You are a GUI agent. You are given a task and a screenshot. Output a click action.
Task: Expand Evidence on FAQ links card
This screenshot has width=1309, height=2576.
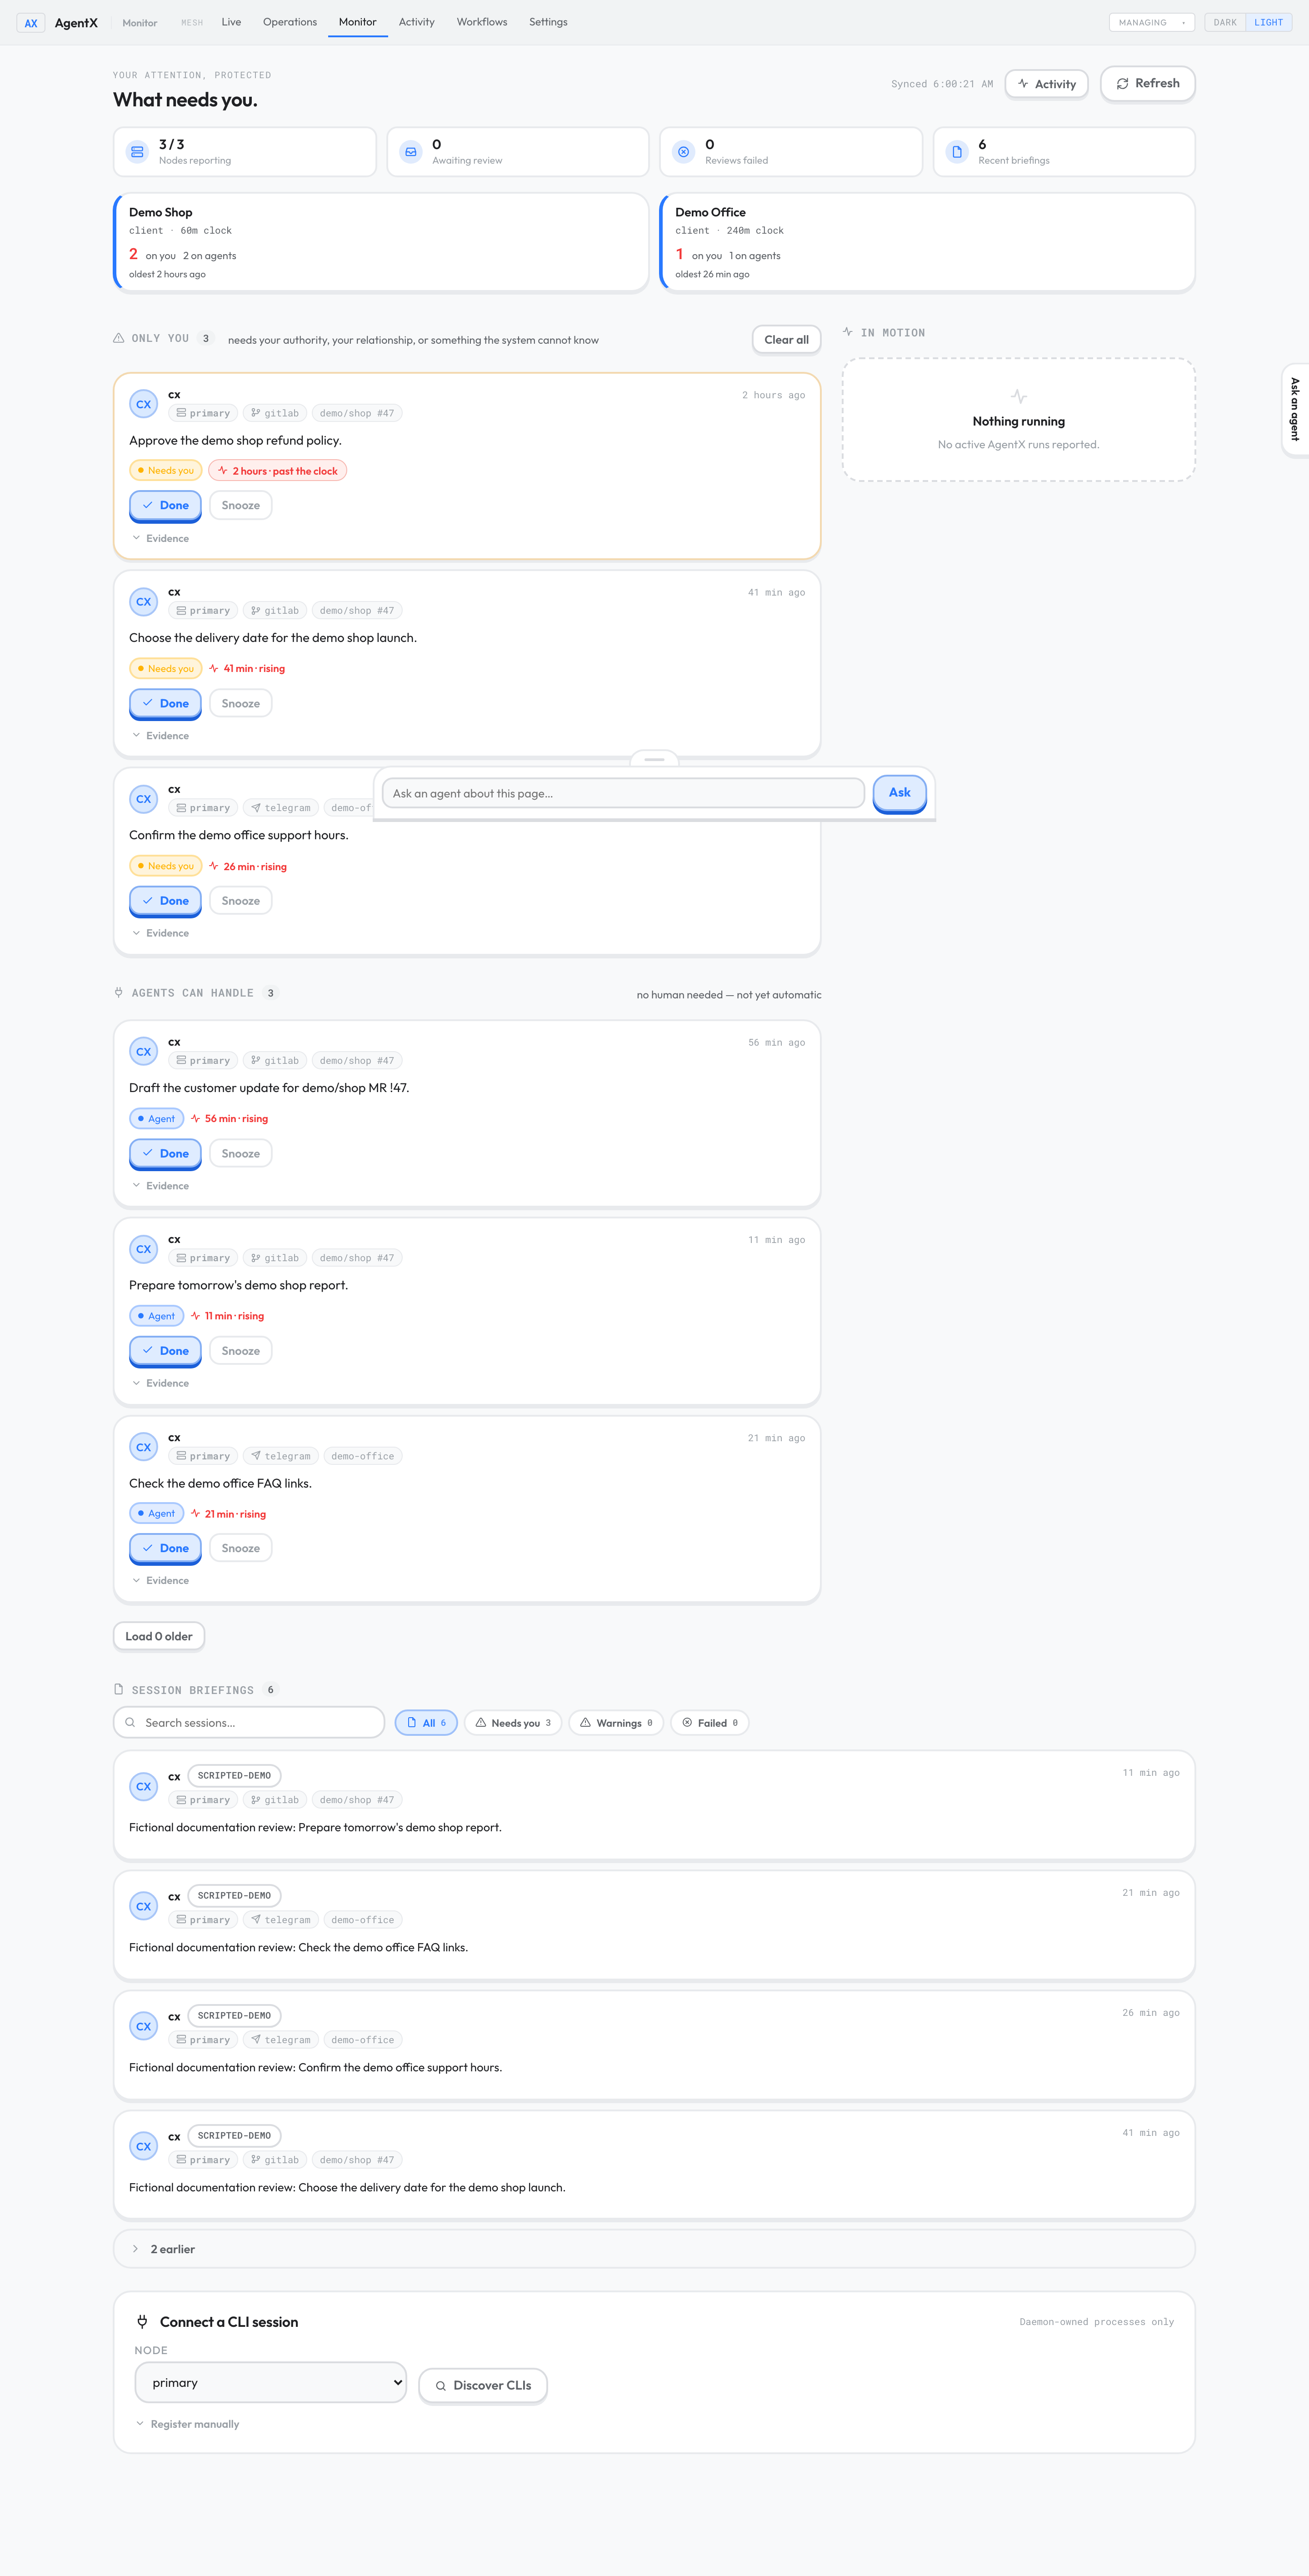[x=161, y=1581]
